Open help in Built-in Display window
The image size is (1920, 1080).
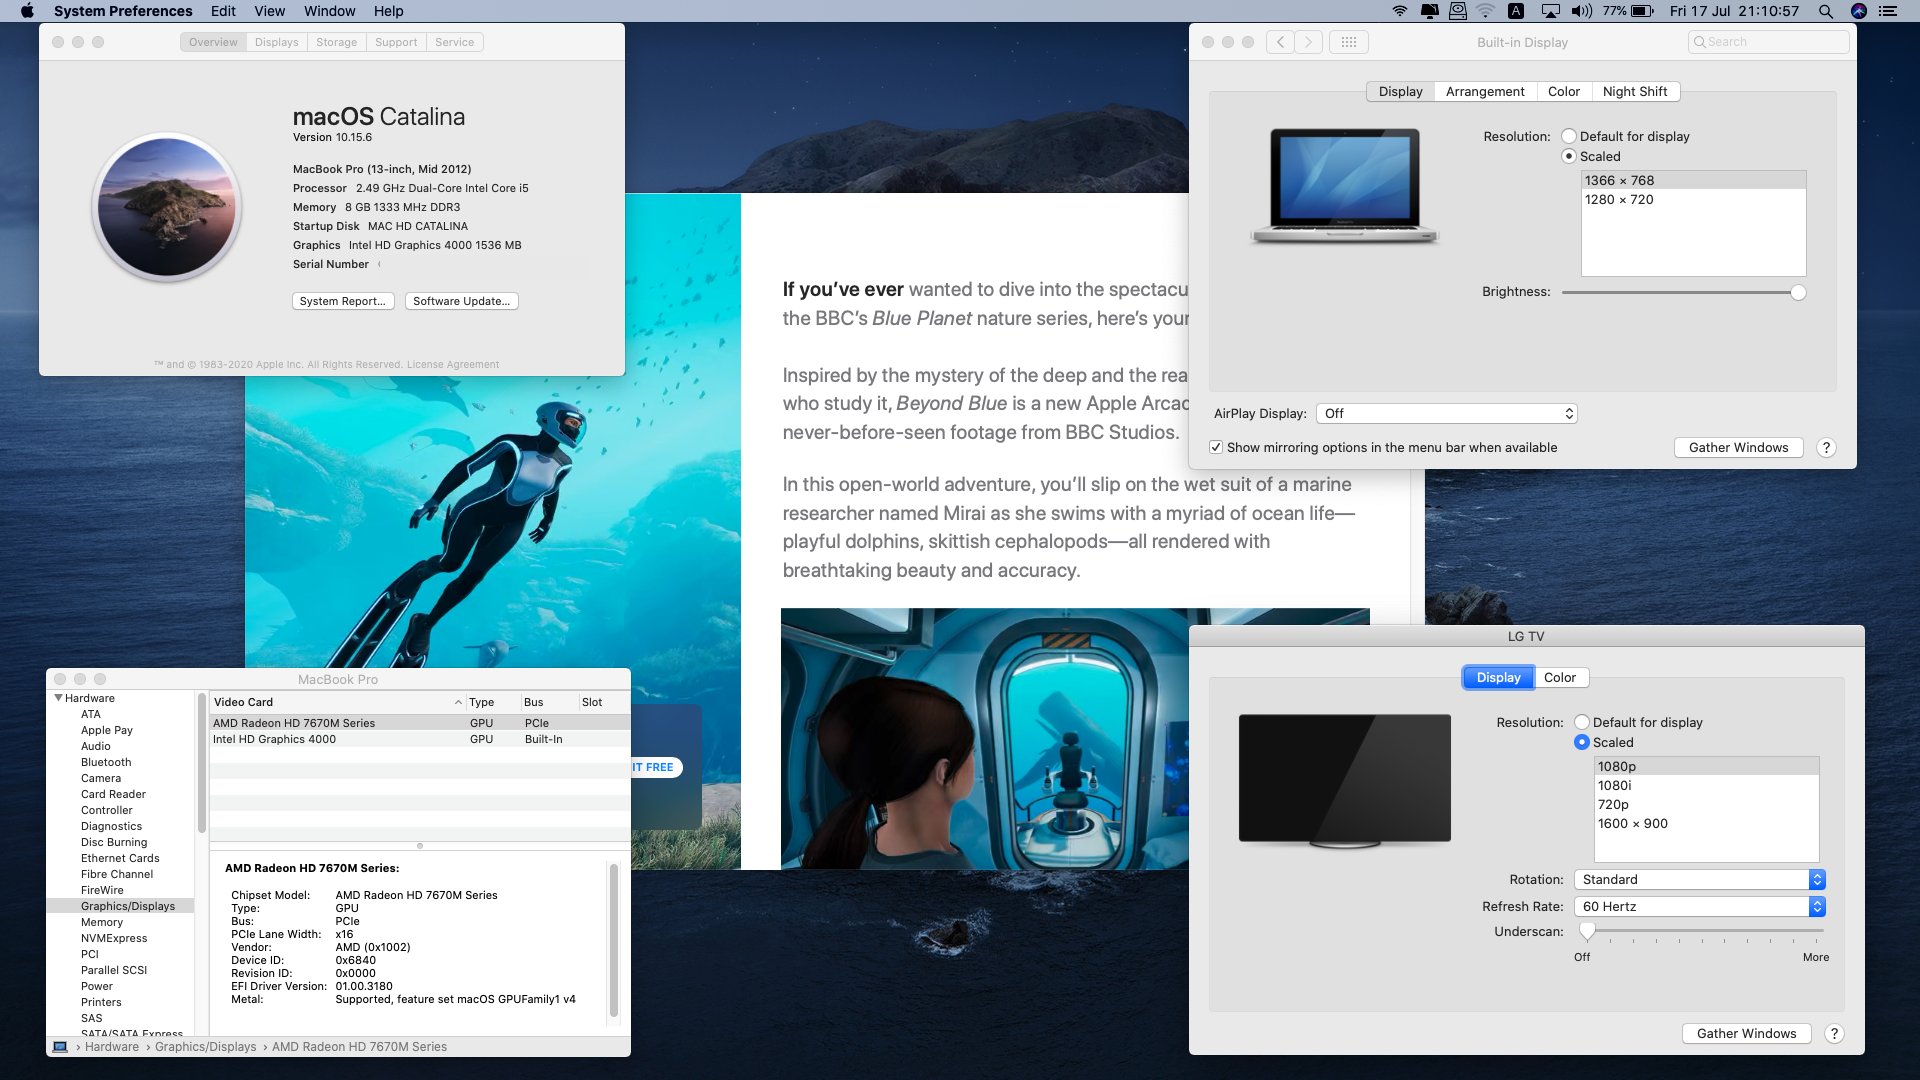[x=1826, y=448]
